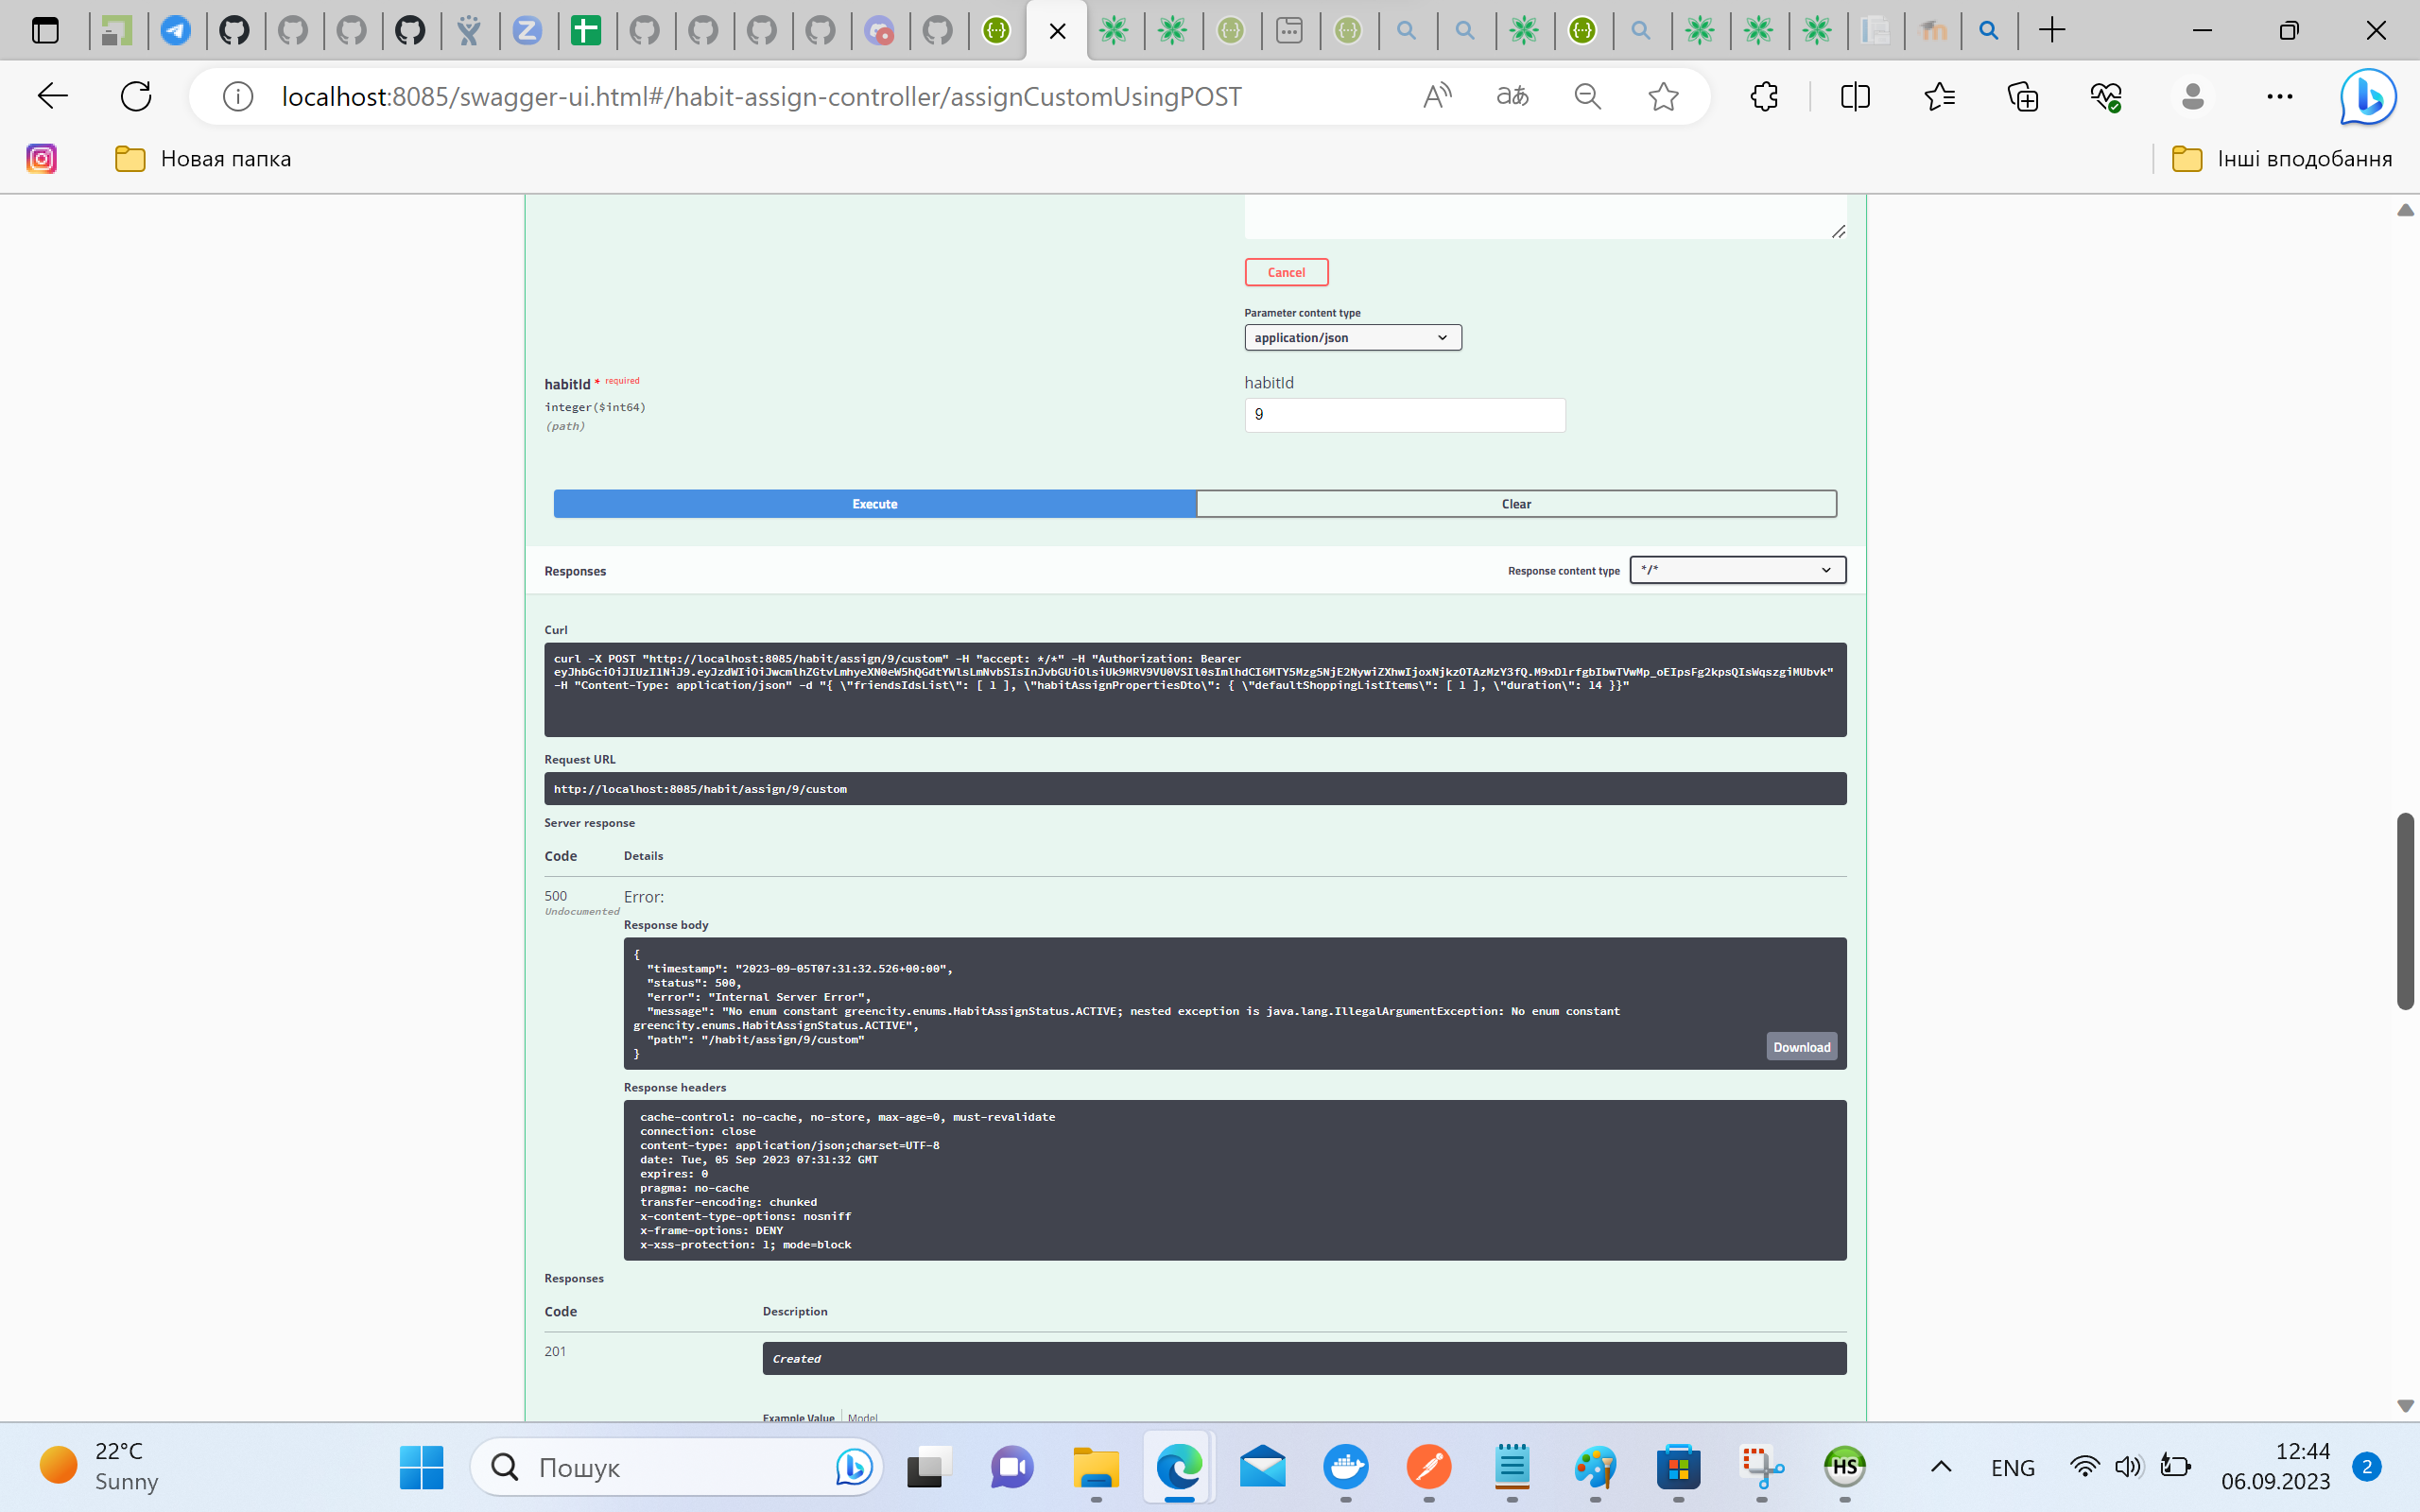2420x1512 pixels.
Task: Expand Response content type dropdown
Action: pyautogui.click(x=1737, y=570)
